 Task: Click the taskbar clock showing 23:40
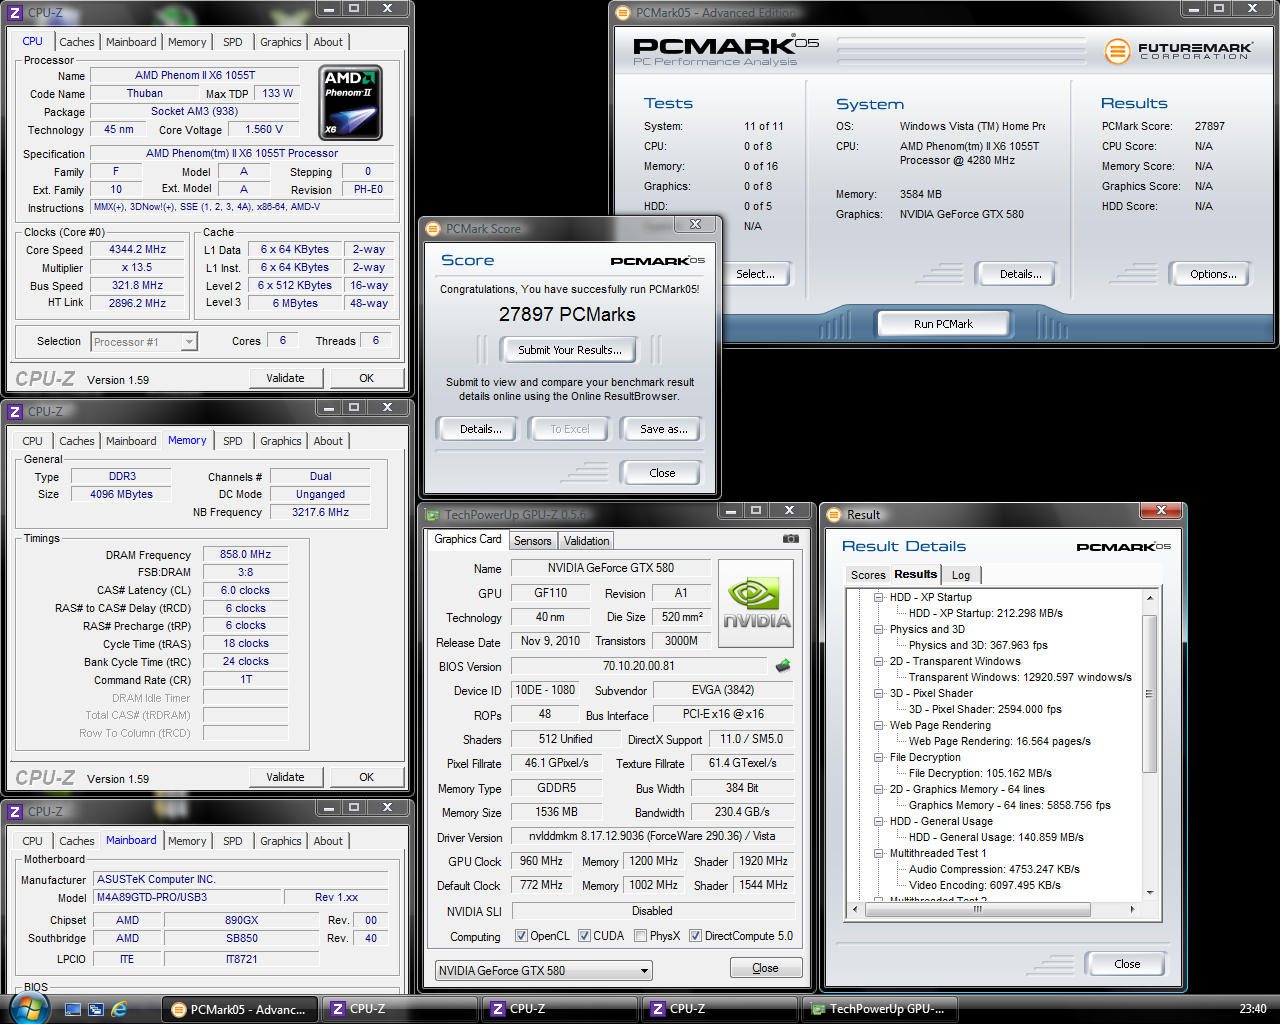pos(1252,1009)
